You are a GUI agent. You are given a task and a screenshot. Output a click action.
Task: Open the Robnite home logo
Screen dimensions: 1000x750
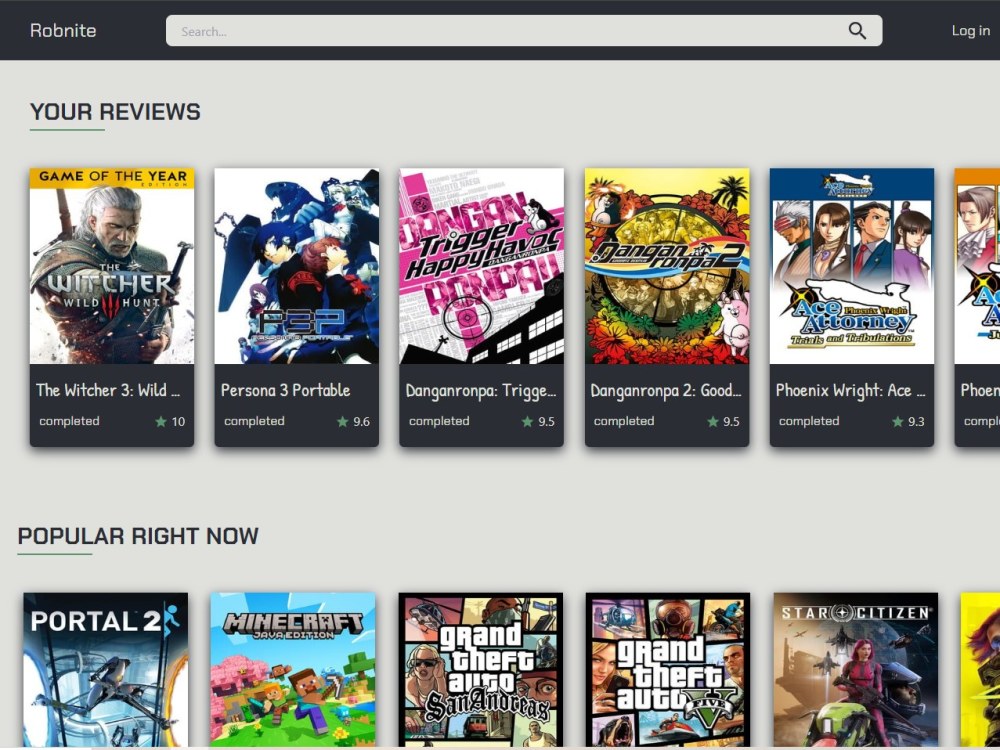tap(63, 31)
